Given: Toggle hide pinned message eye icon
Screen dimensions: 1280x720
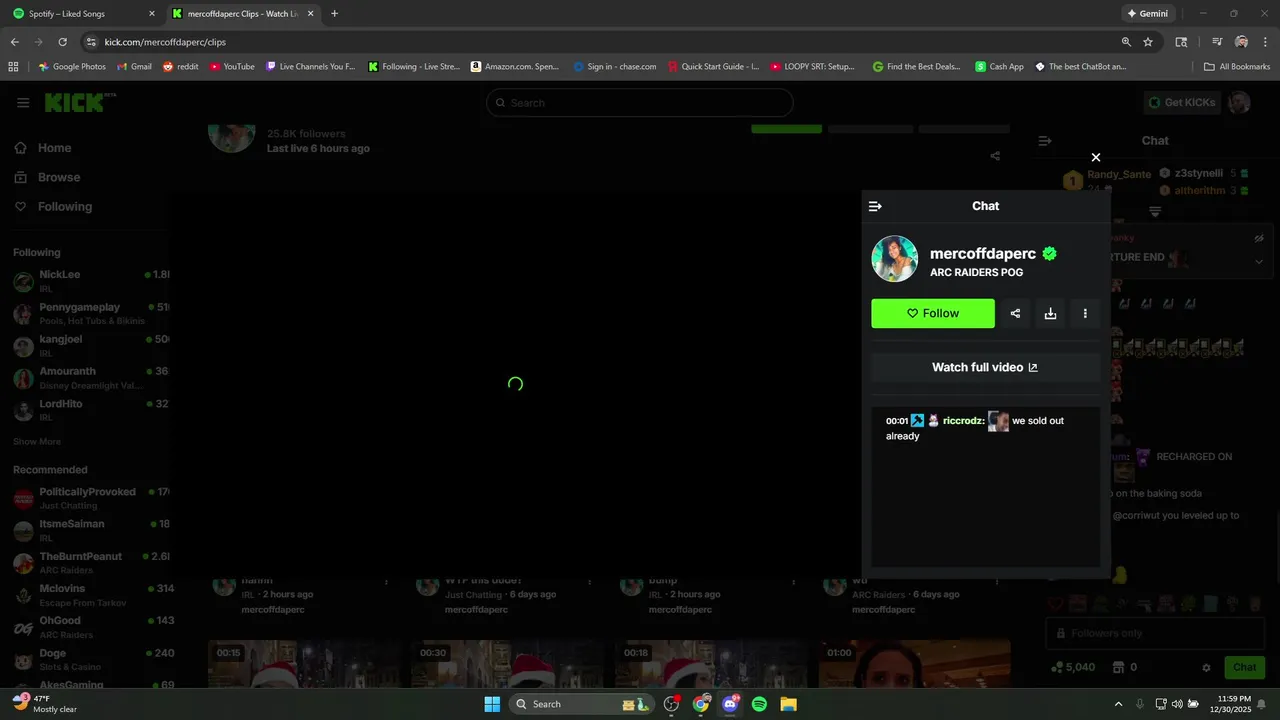Looking at the screenshot, I should click(x=1259, y=239).
